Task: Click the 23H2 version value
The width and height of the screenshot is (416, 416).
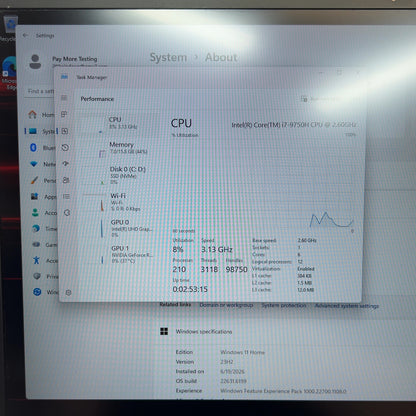Action: tap(227, 362)
